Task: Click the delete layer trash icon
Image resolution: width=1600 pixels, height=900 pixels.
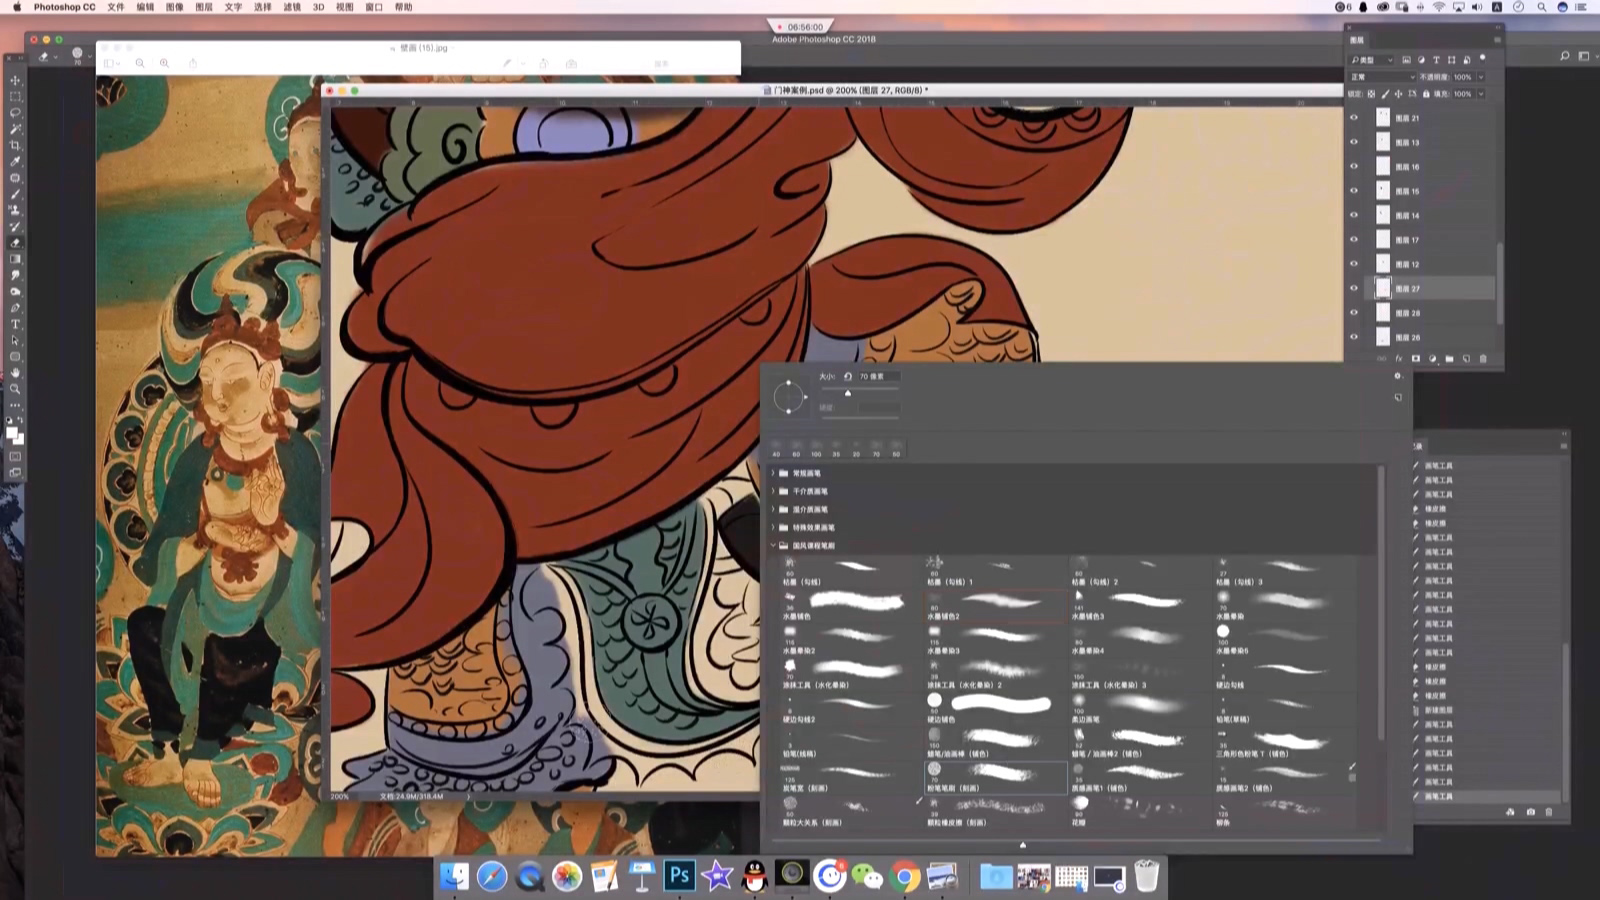Action: click(x=1483, y=359)
